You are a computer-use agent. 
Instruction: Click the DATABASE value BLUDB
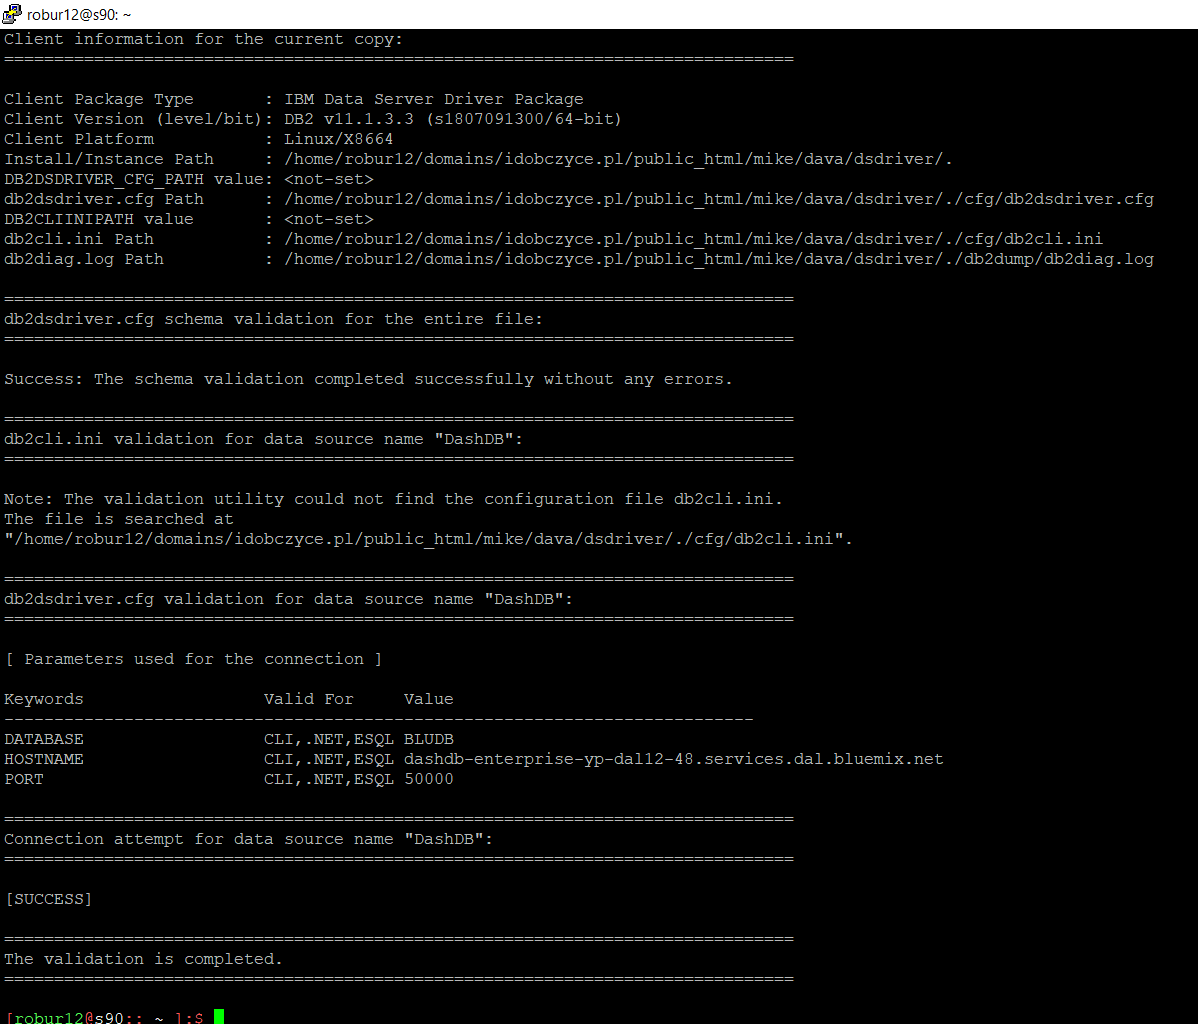pyautogui.click(x=430, y=738)
